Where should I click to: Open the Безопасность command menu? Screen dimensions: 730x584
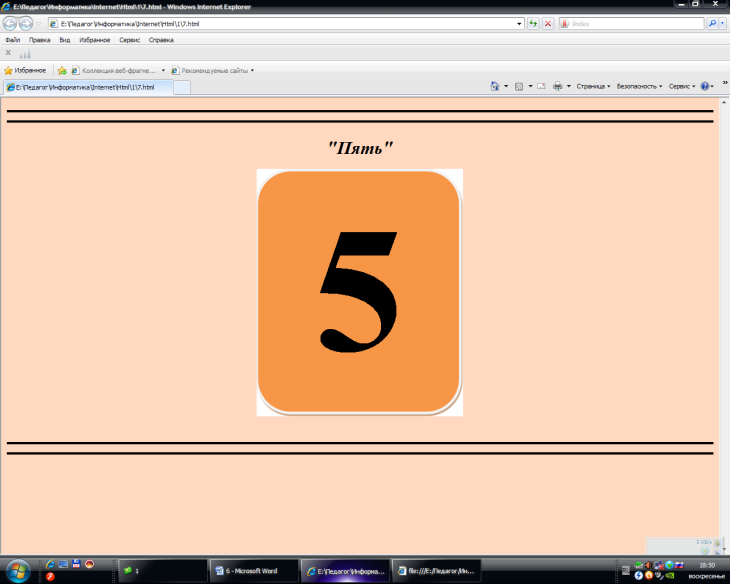tap(639, 86)
